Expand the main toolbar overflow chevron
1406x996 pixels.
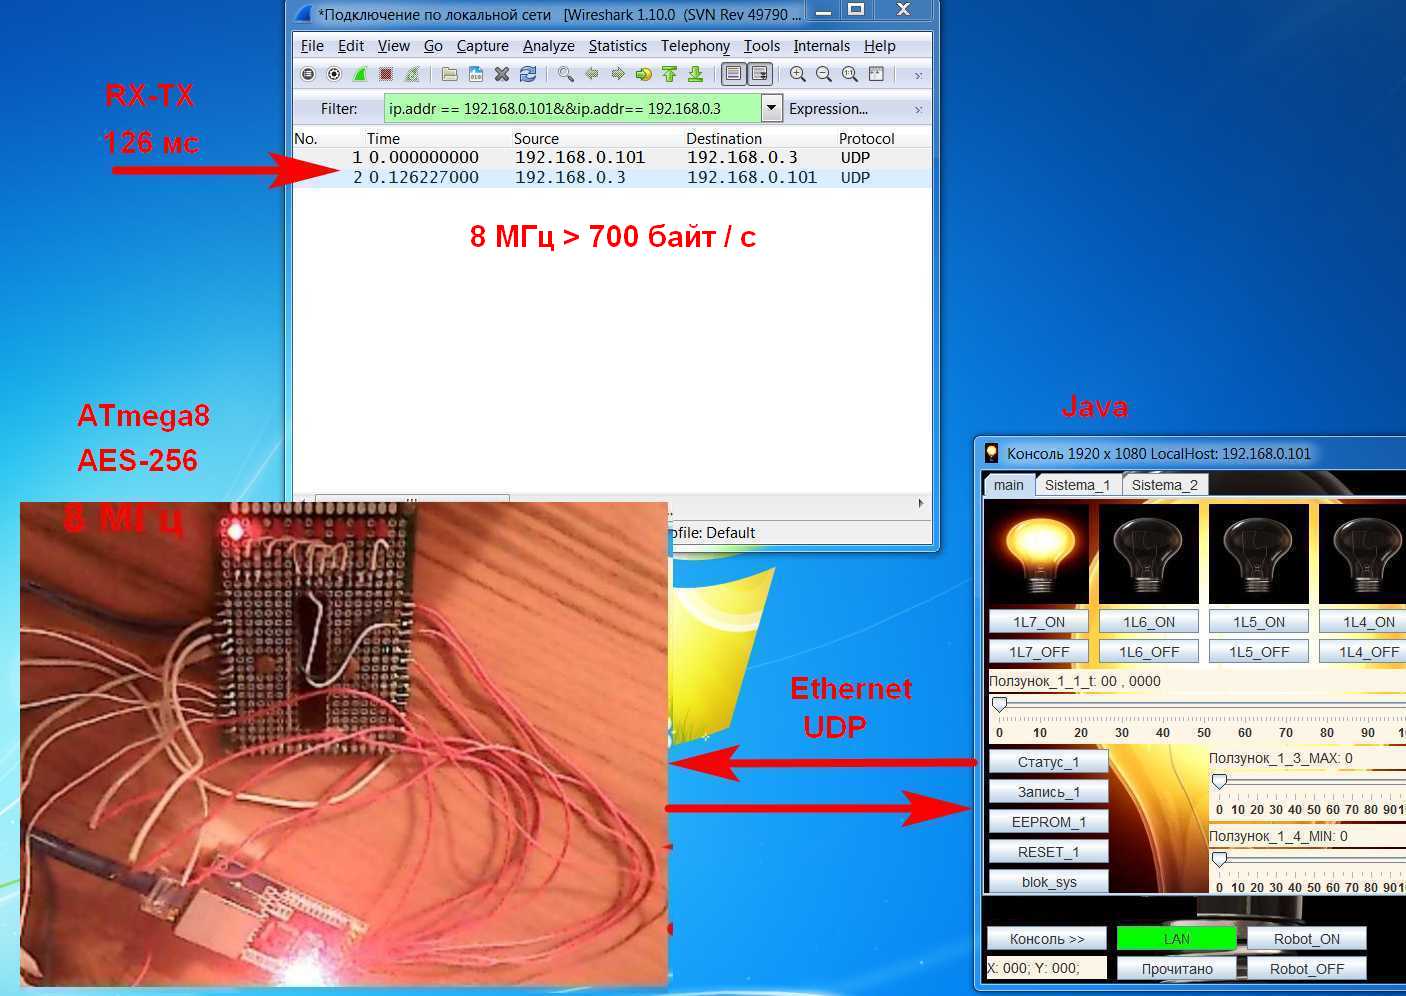coord(918,75)
